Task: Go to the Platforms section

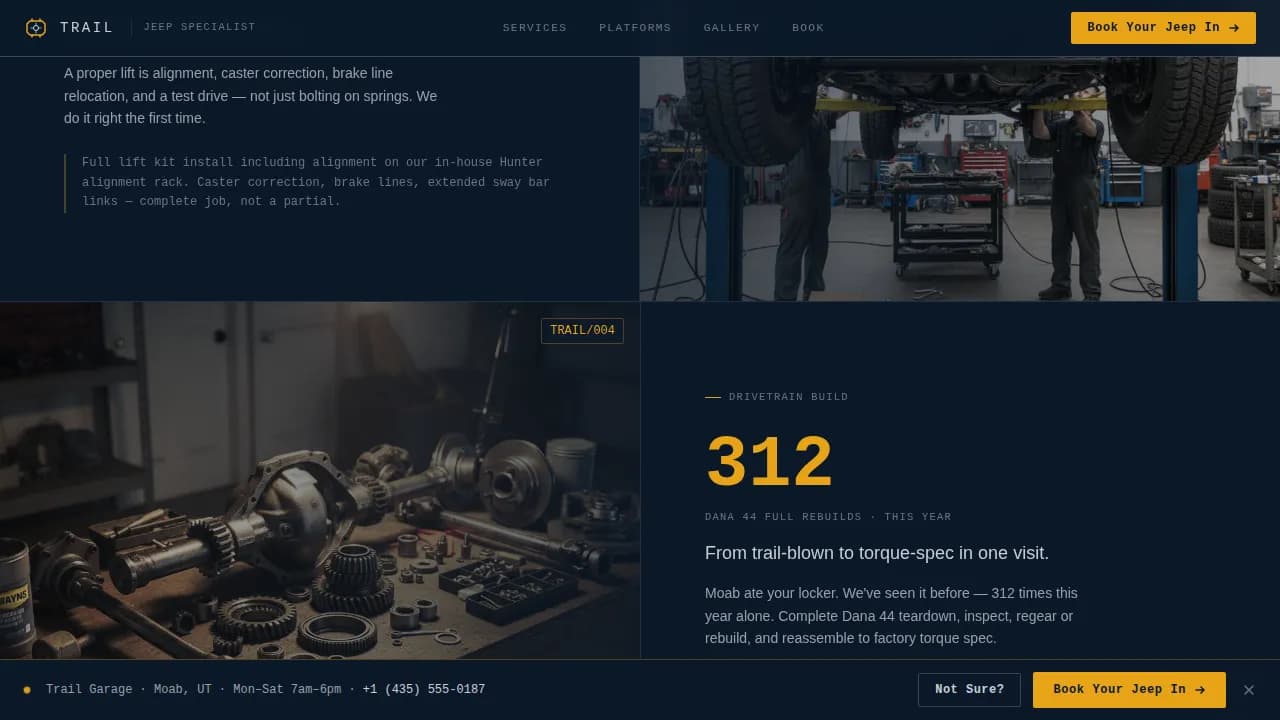Action: coord(635,28)
